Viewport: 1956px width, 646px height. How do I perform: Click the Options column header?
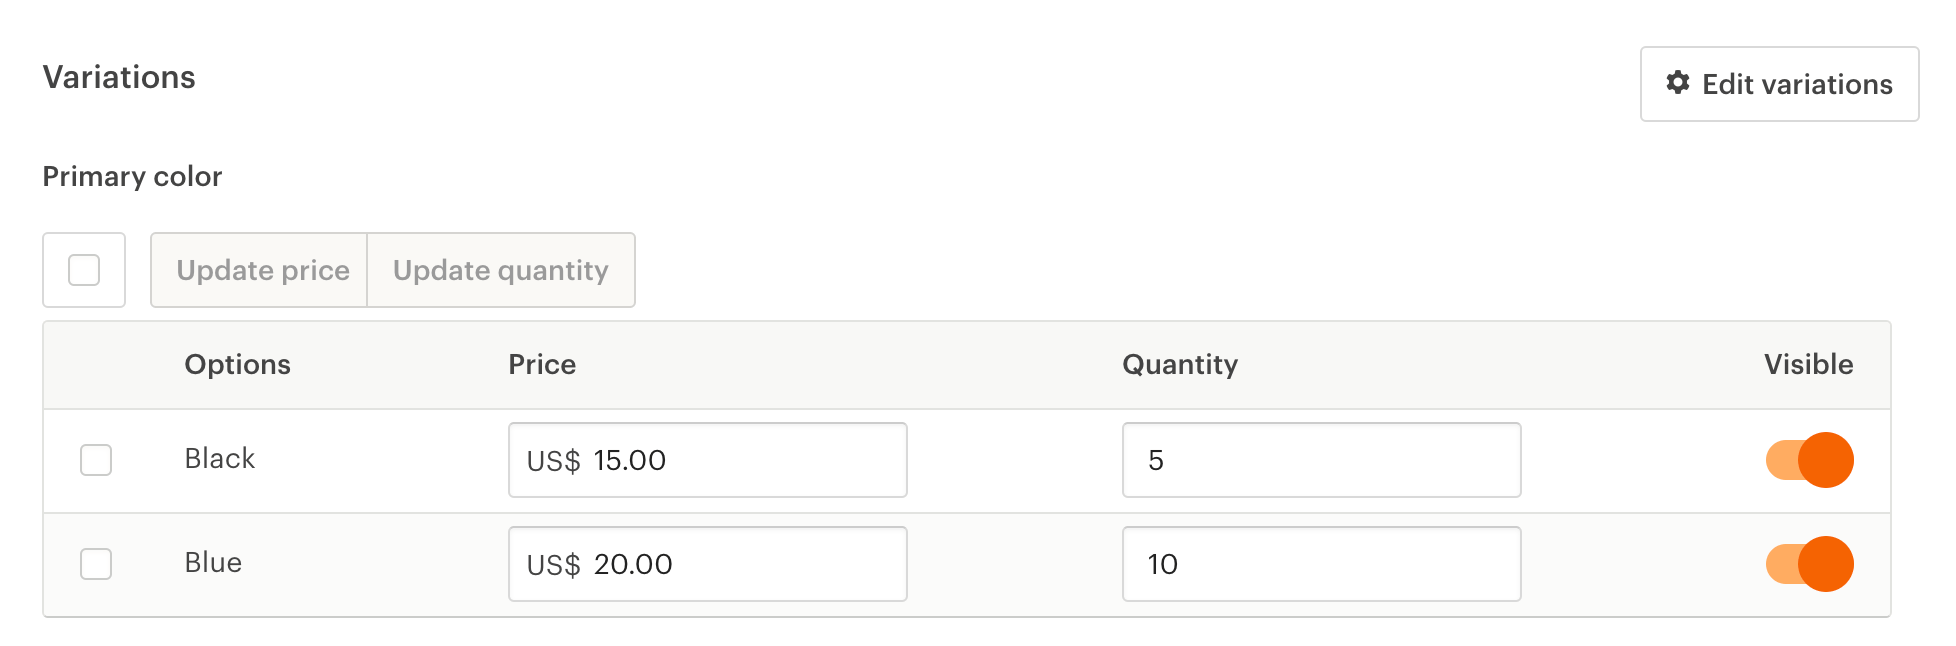(x=238, y=364)
